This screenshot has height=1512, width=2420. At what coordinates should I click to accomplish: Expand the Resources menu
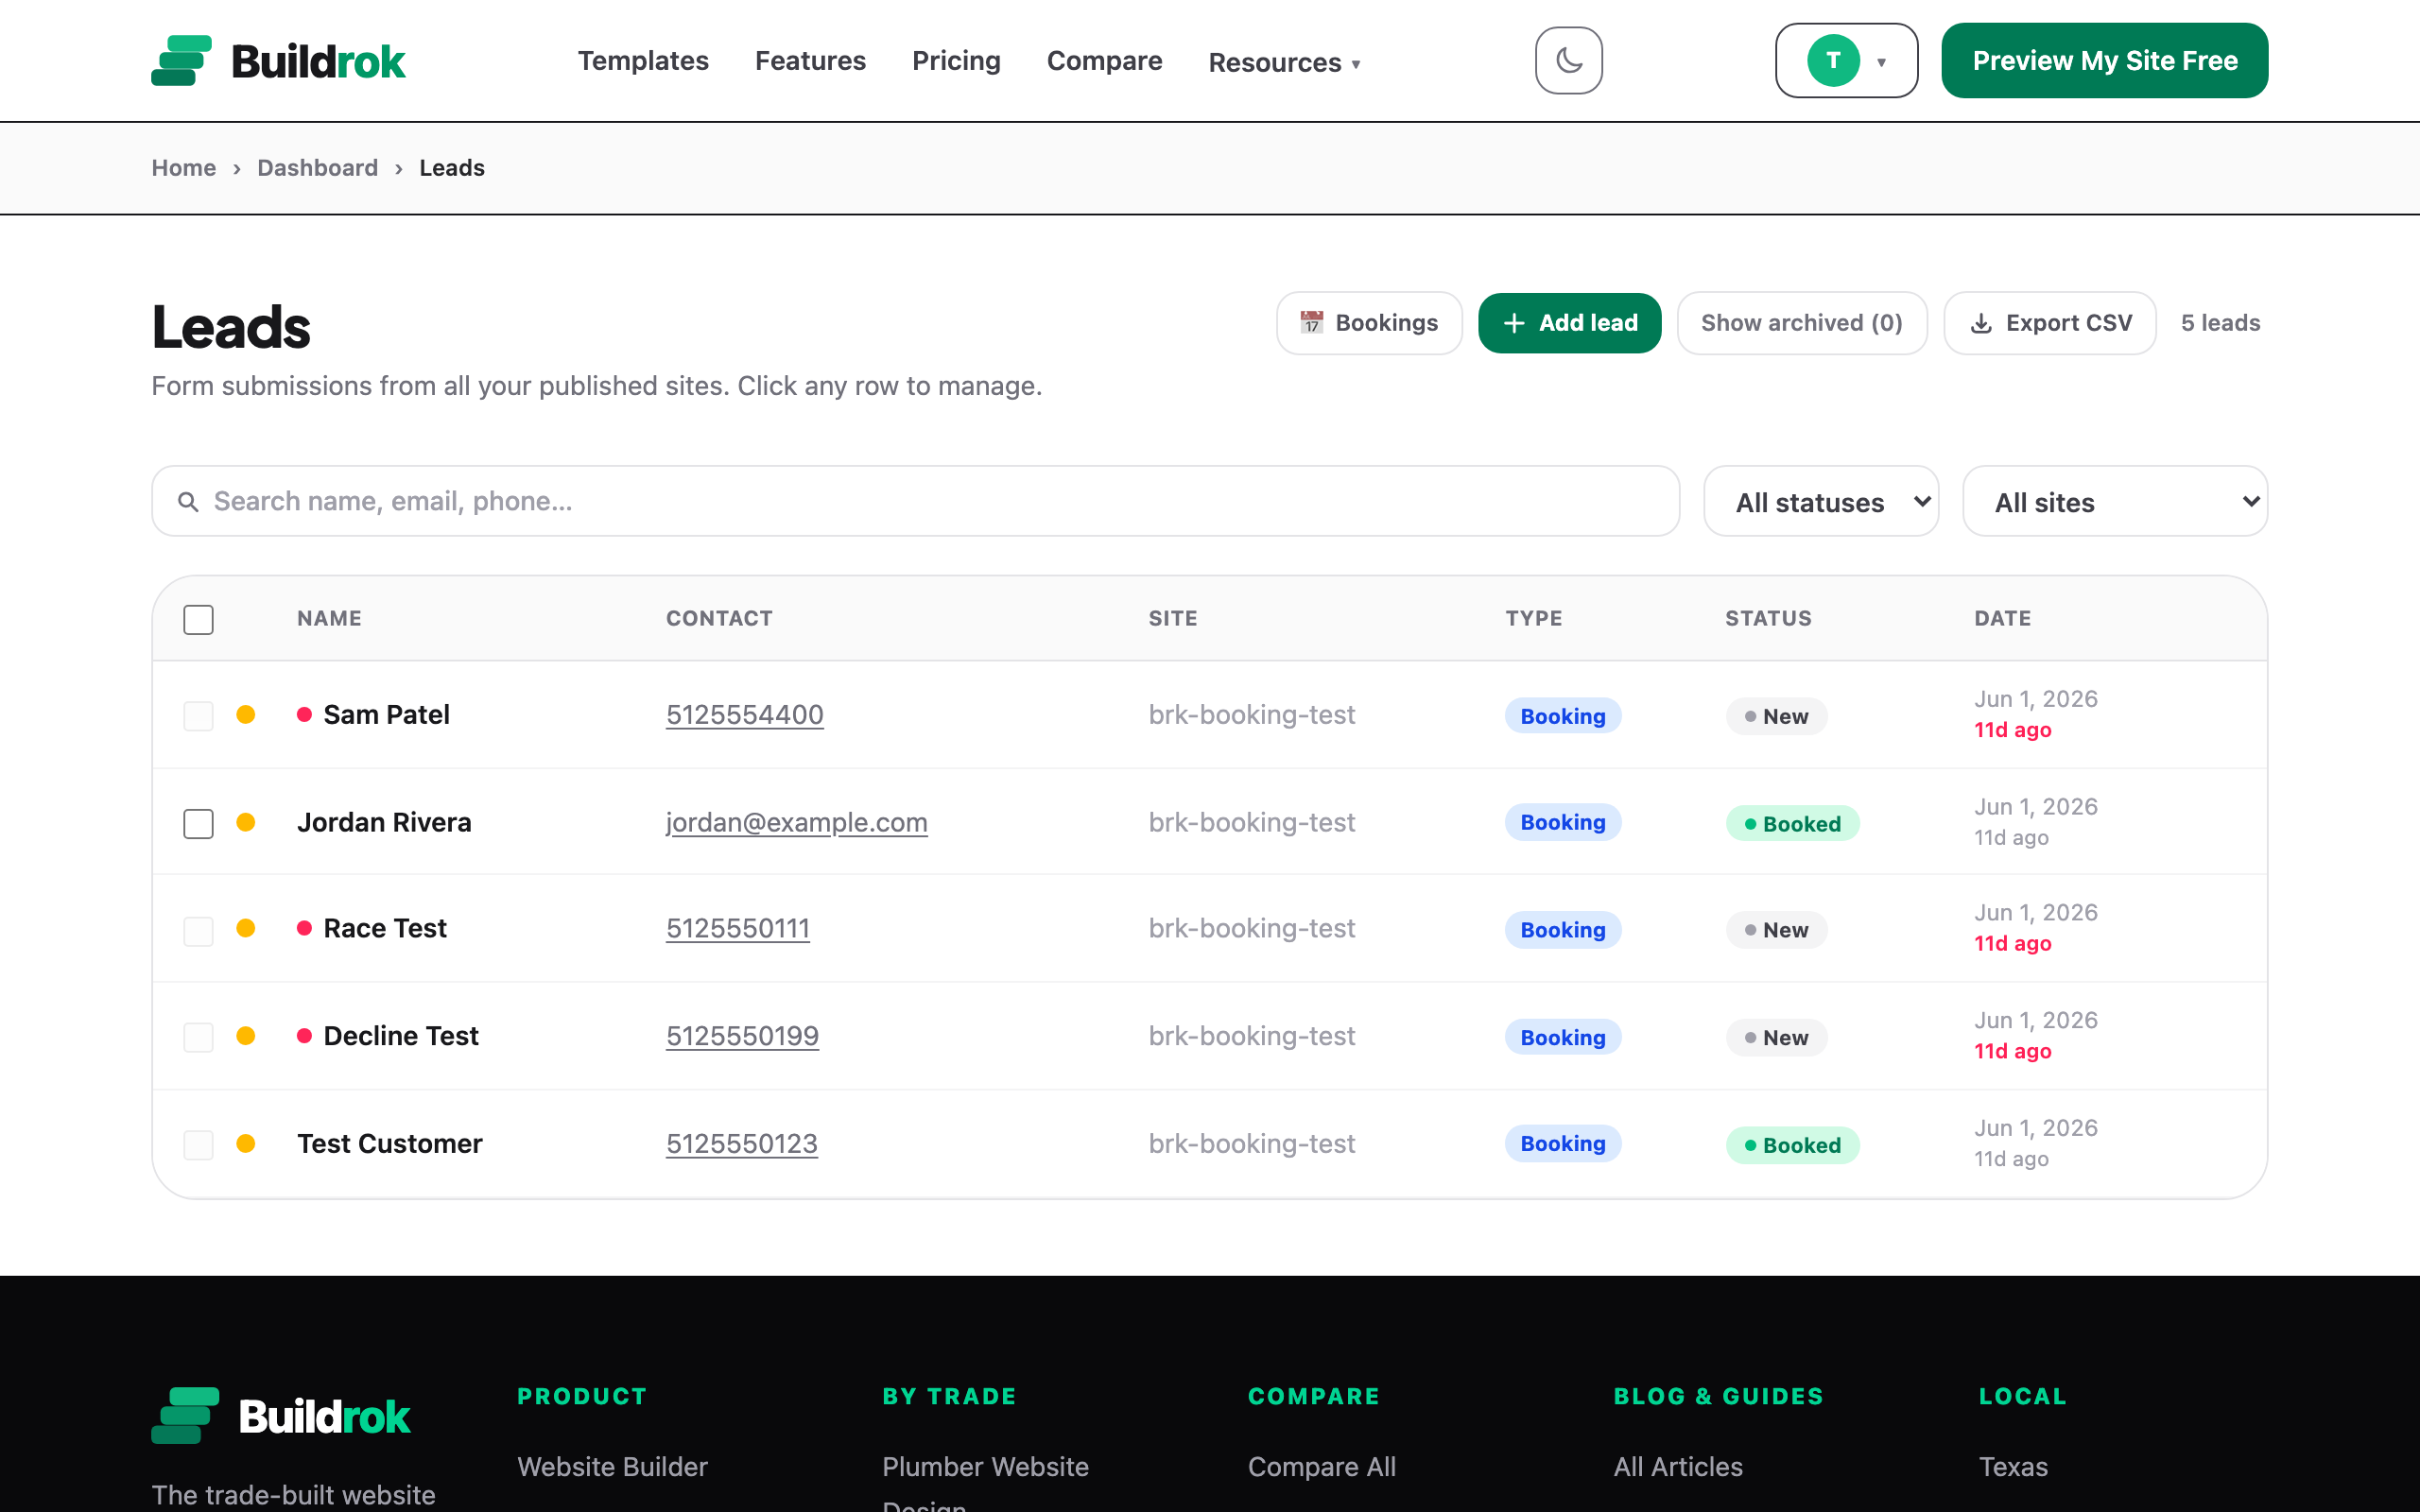coord(1284,62)
